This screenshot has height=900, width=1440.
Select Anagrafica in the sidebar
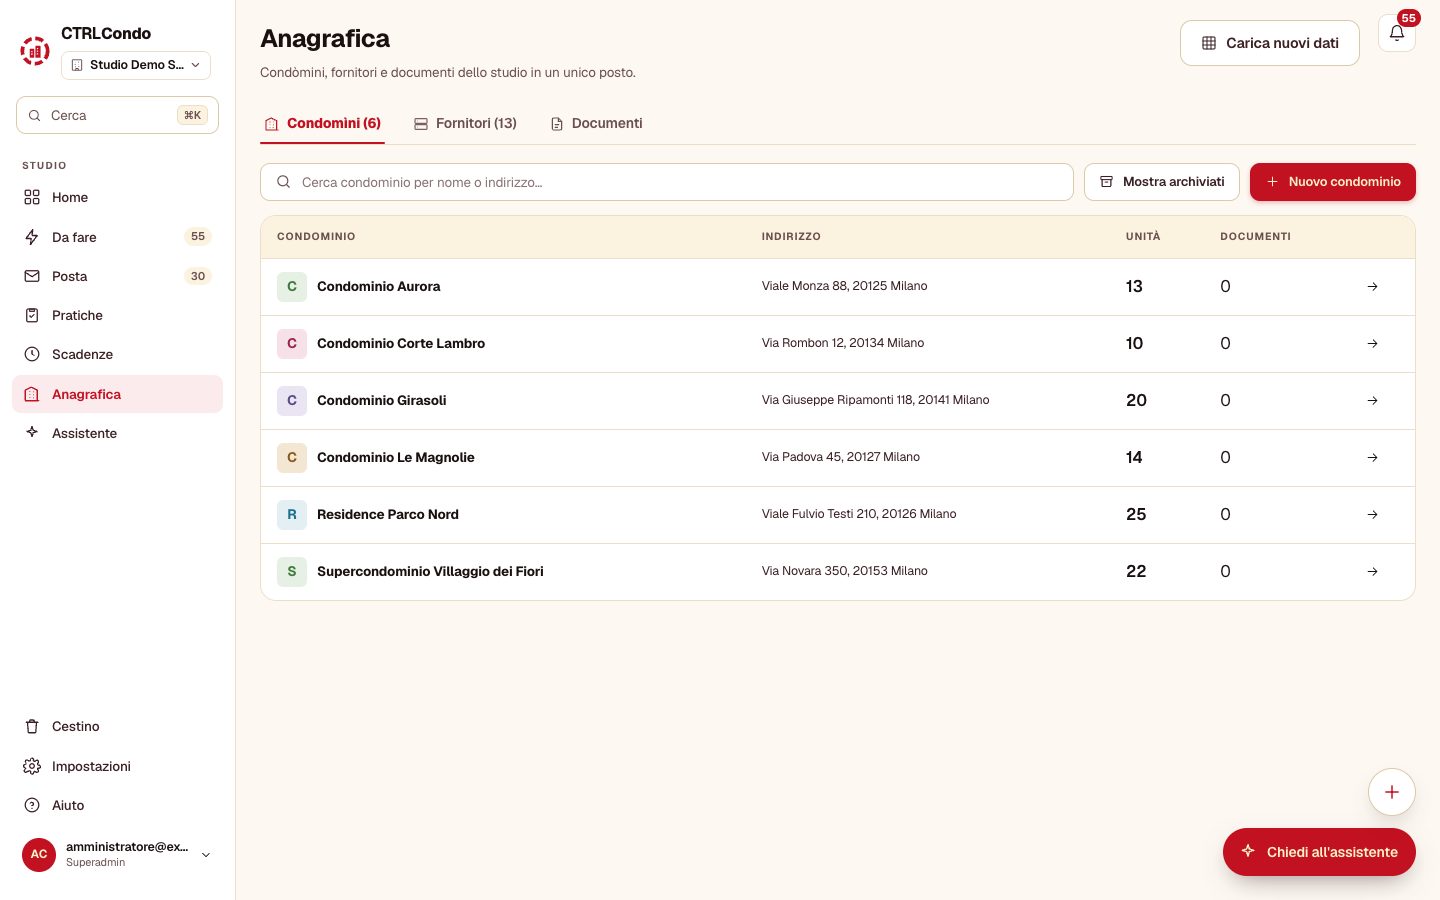117,394
